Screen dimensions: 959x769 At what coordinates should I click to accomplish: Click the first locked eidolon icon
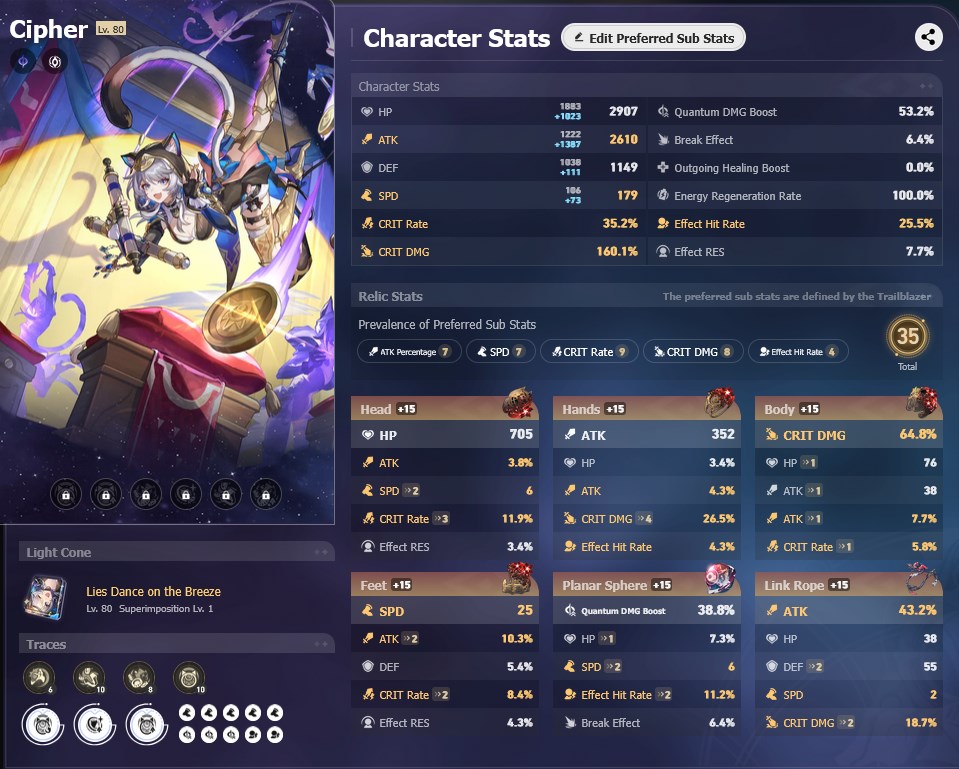coord(66,494)
